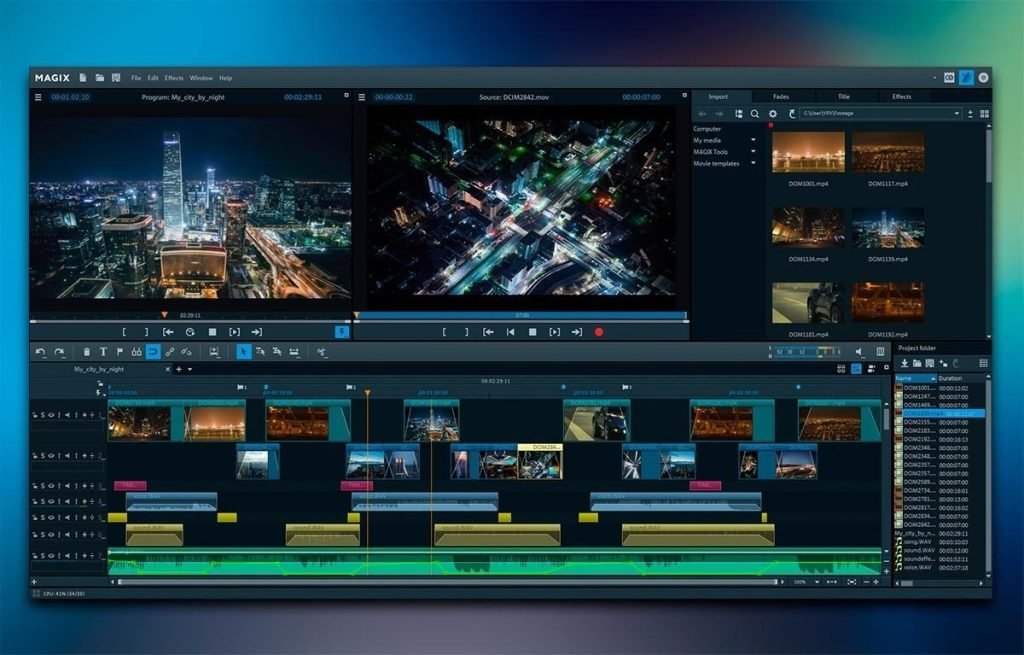Image resolution: width=1024 pixels, height=655 pixels.
Task: Select the mouse pointer mode tool
Action: tap(243, 352)
